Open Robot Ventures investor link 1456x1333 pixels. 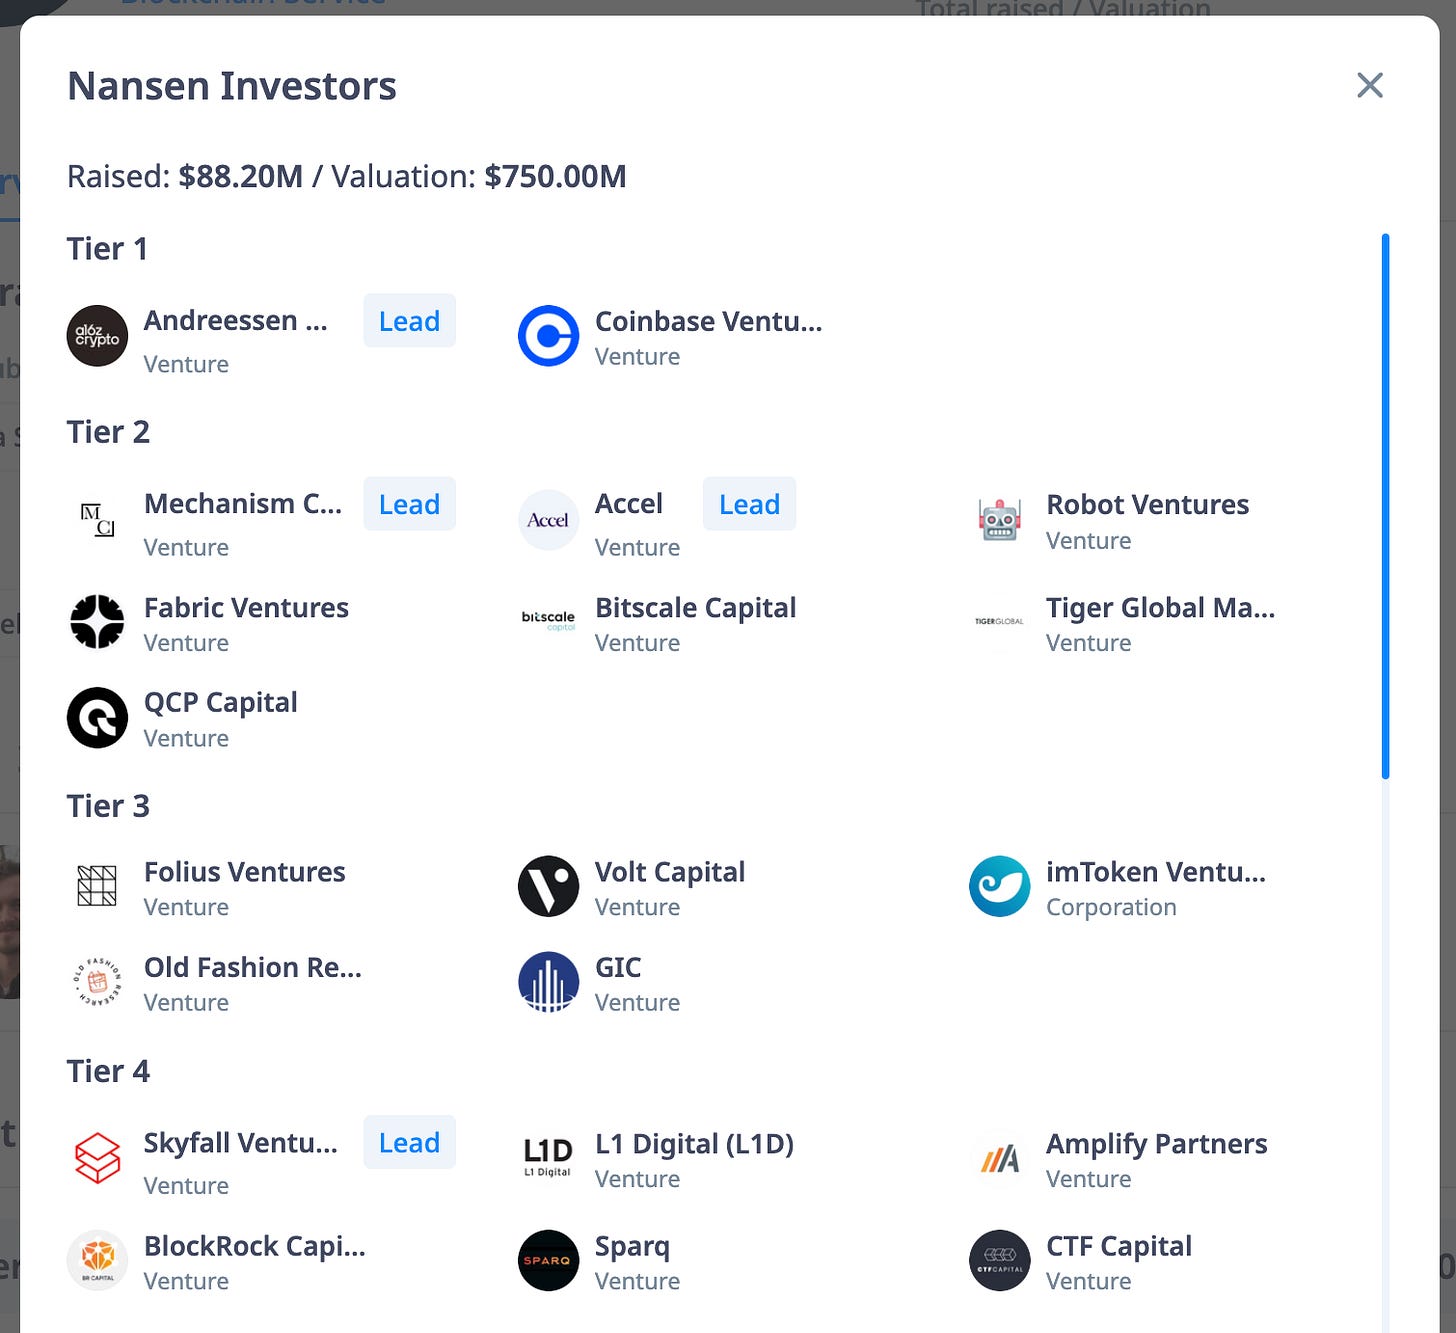(x=1147, y=504)
